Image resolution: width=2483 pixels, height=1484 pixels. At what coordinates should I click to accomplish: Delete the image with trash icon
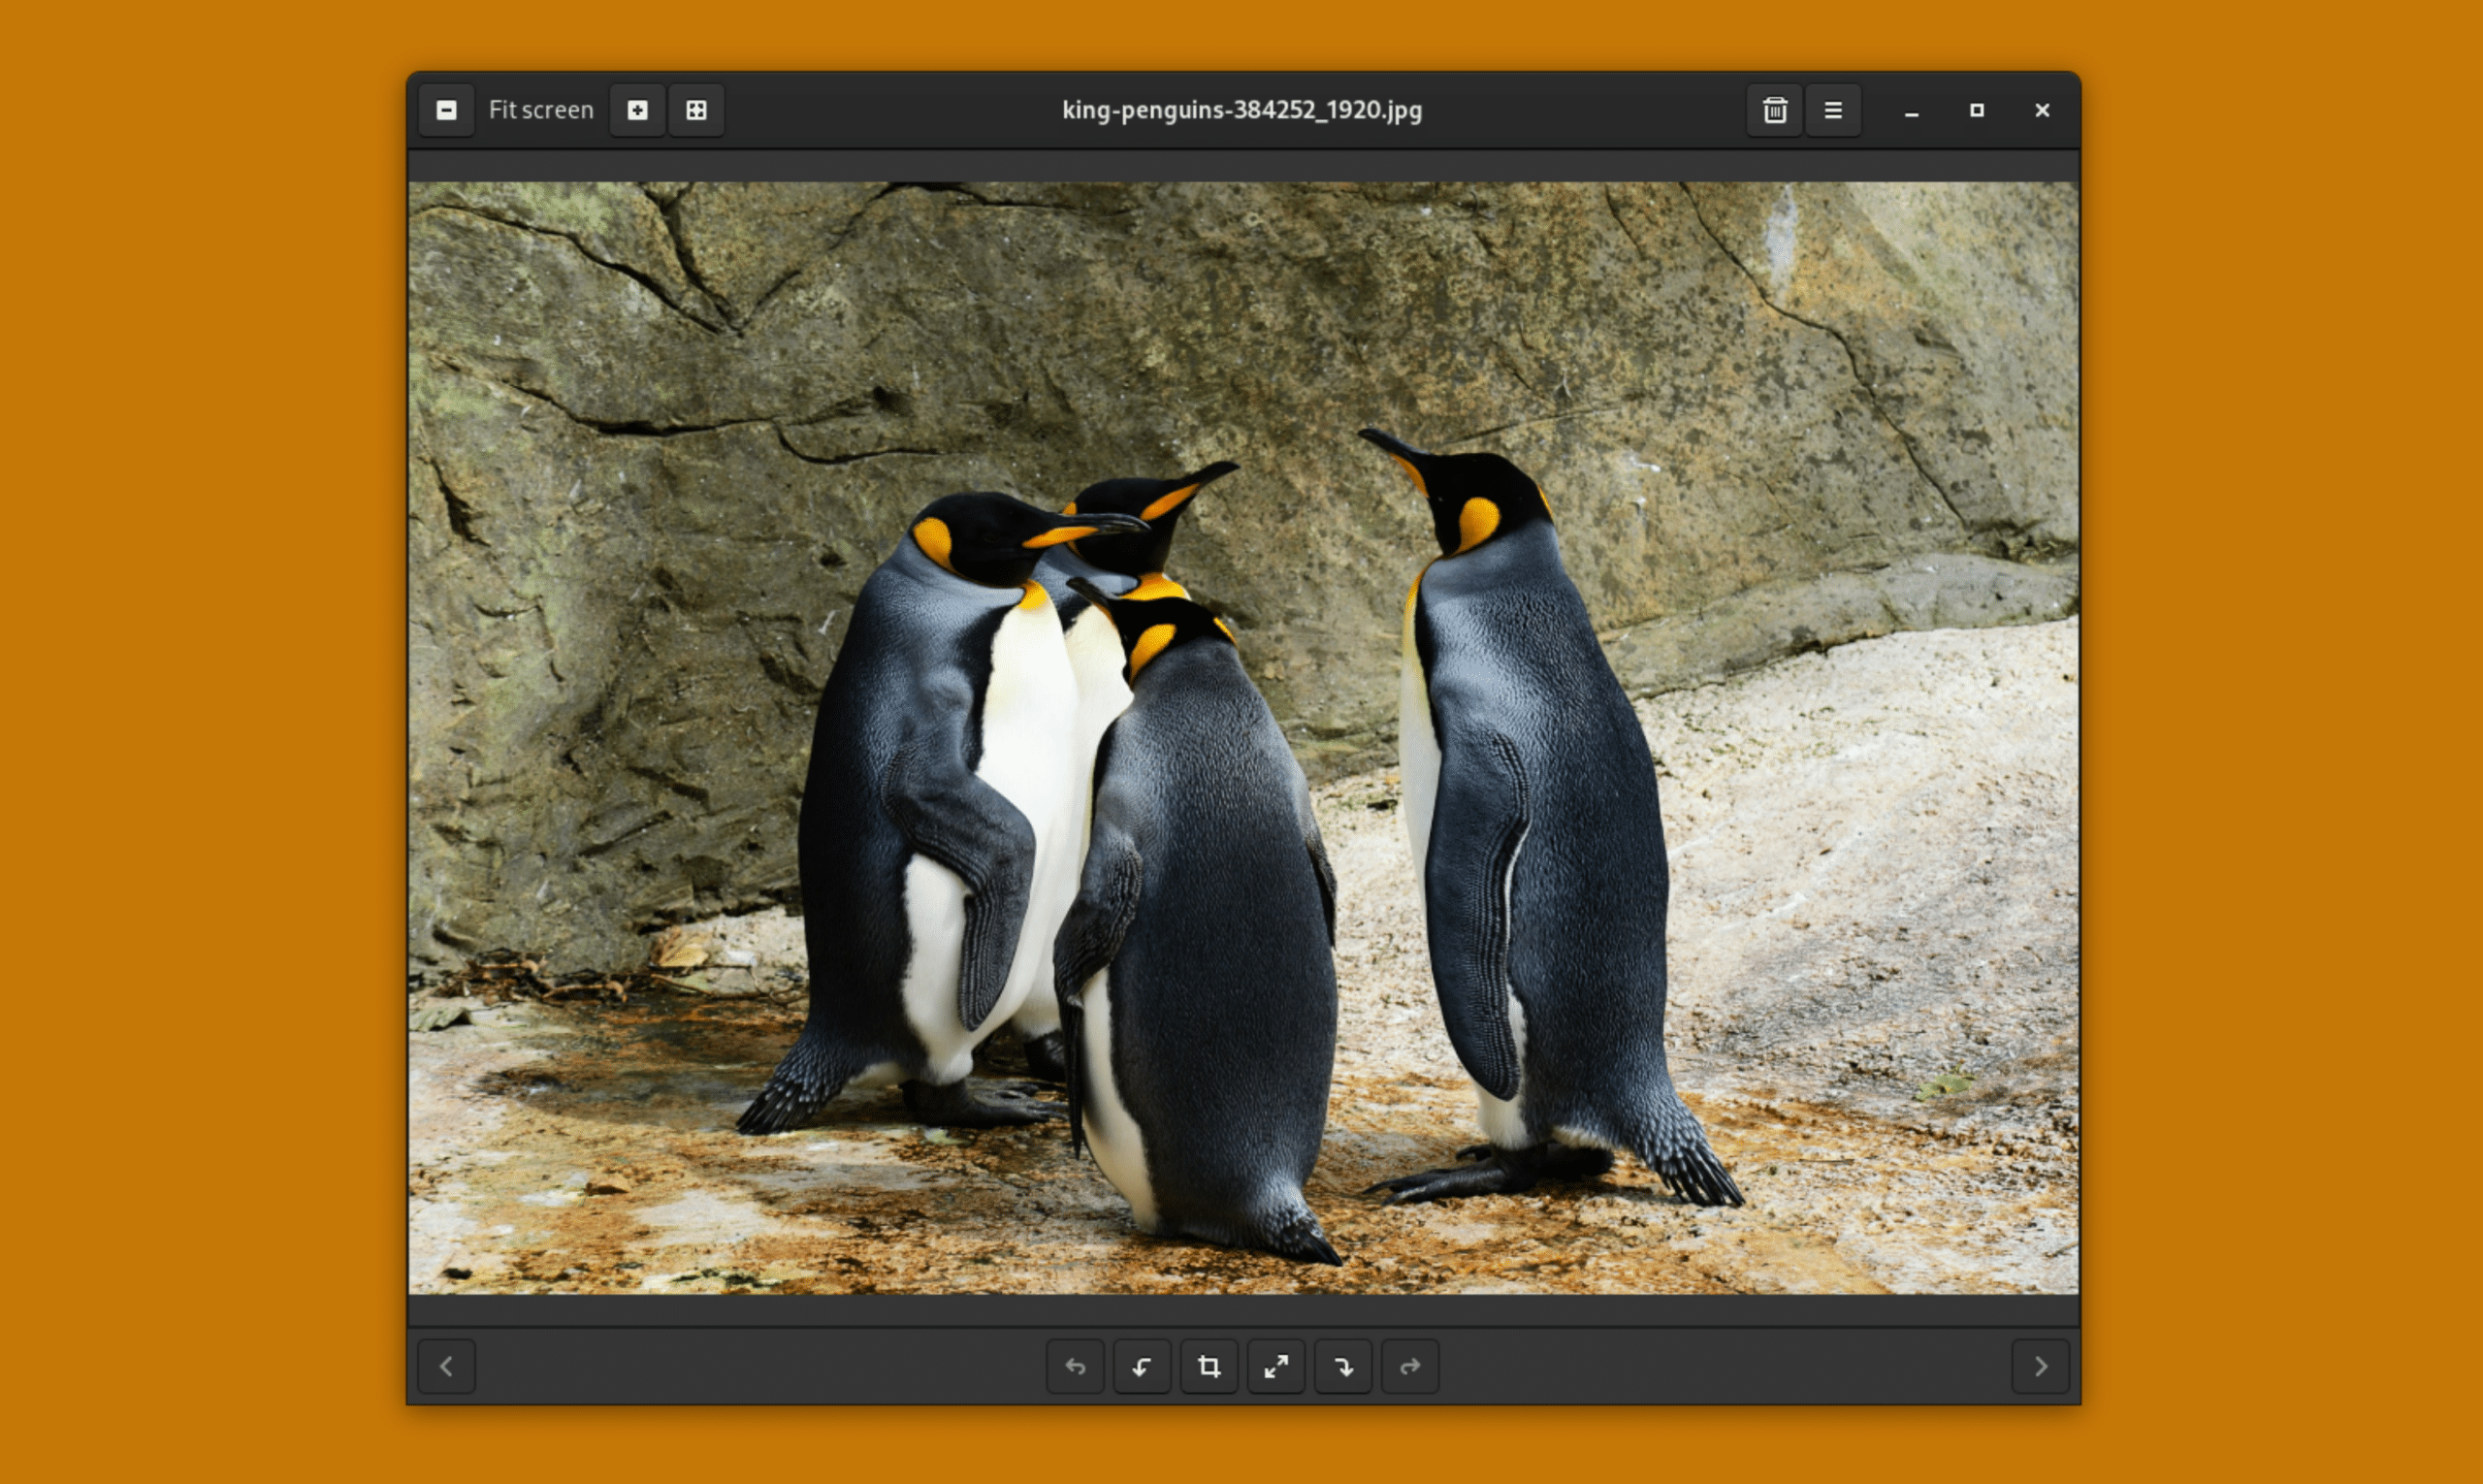tap(1775, 110)
